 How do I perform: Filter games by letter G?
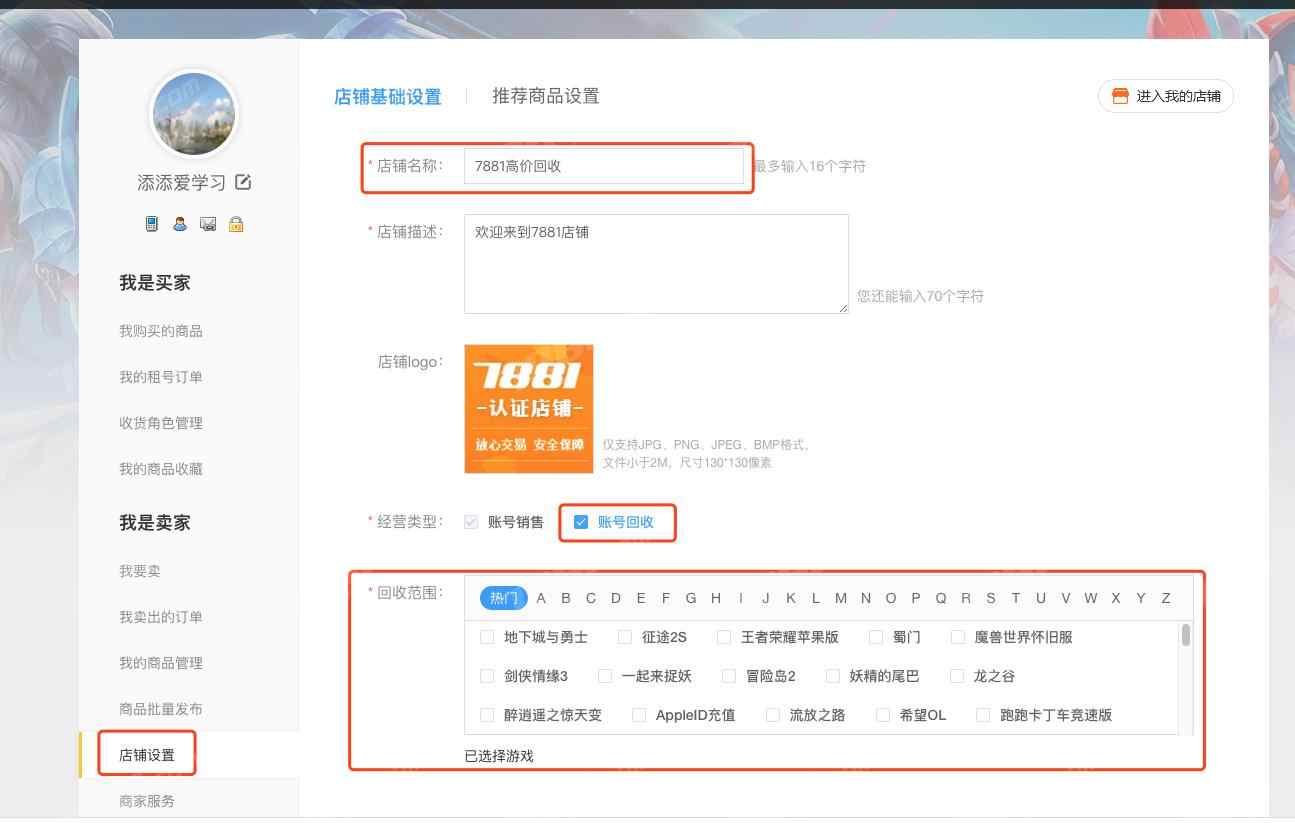(691, 598)
